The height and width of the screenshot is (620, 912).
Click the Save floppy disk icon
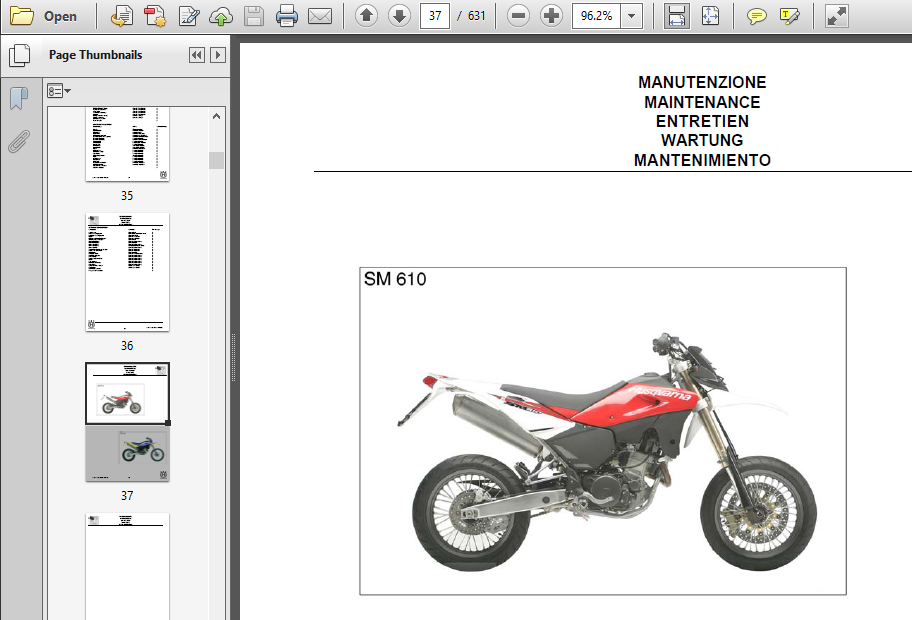(x=254, y=16)
